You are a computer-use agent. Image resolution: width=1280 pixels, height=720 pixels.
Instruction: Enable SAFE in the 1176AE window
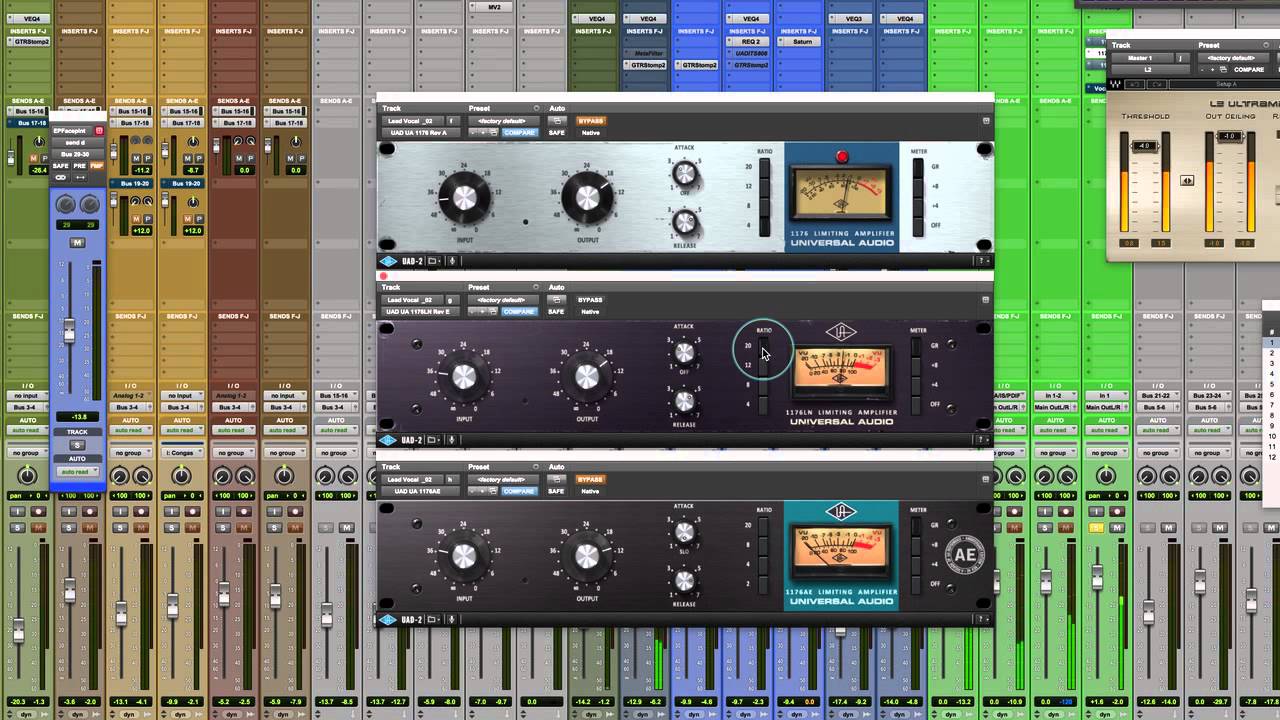click(556, 491)
